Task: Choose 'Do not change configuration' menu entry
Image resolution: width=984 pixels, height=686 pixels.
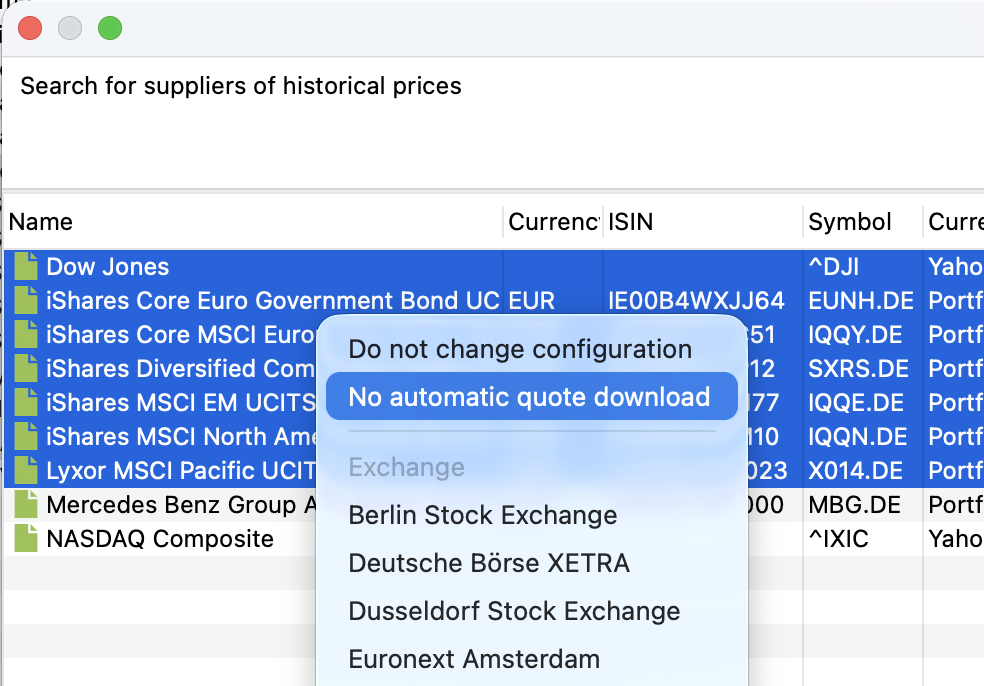Action: [520, 349]
